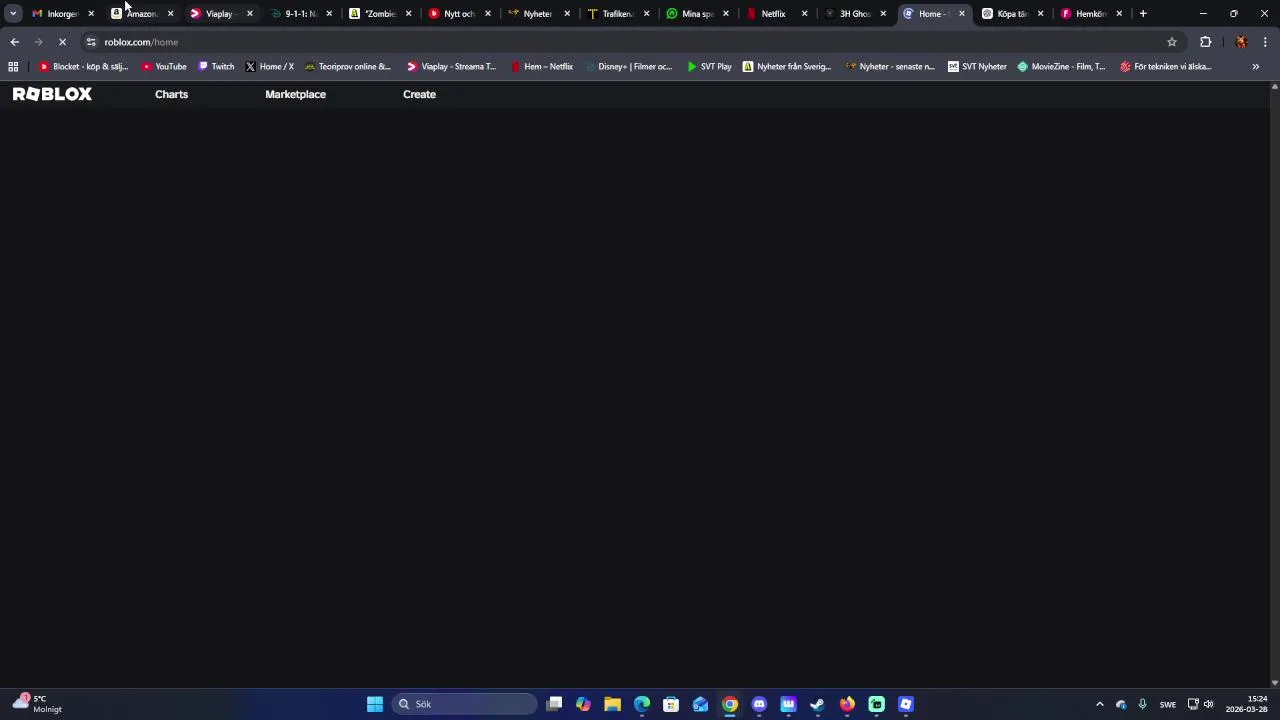Launch Microsoft Edge from the taskbar

coord(642,704)
